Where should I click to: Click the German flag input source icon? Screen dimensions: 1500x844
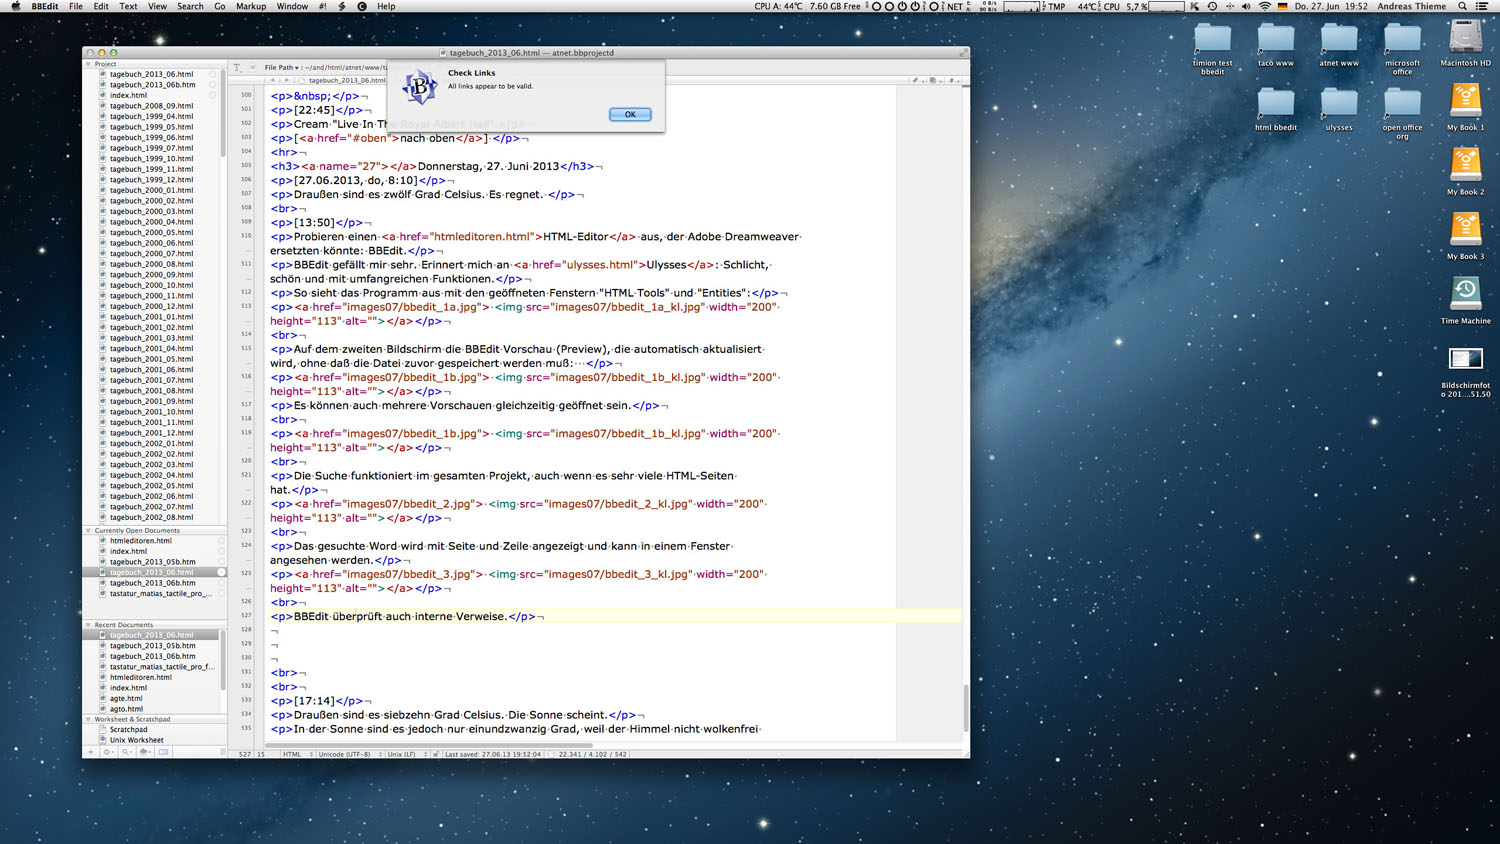tap(1282, 6)
